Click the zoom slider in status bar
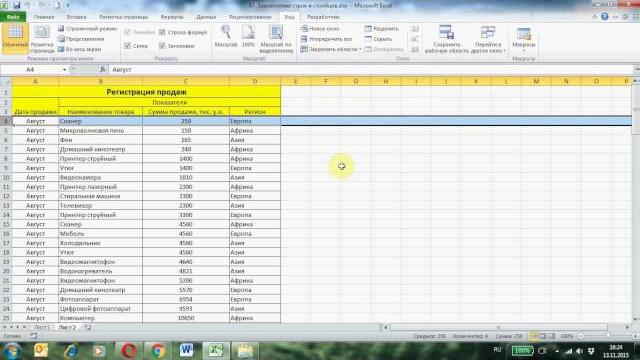The height and width of the screenshot is (360, 640). click(608, 336)
